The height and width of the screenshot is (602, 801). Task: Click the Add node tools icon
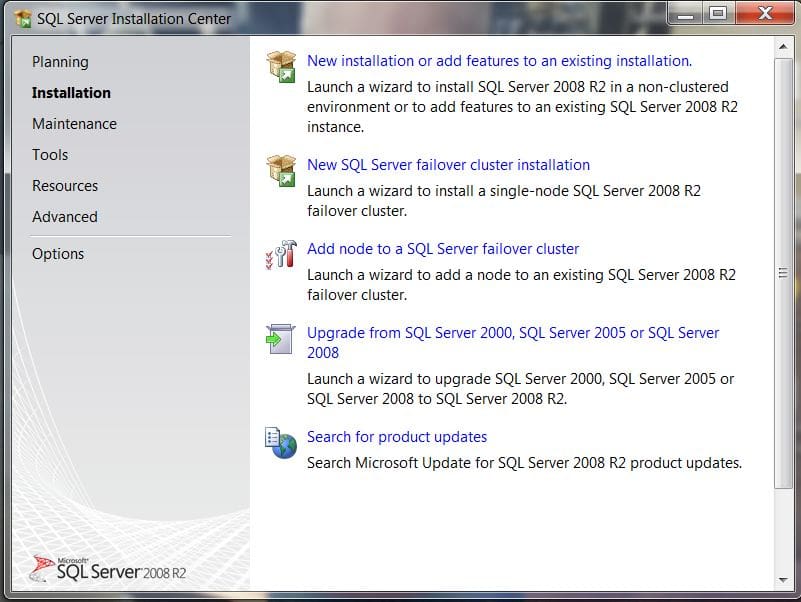pyautogui.click(x=281, y=254)
